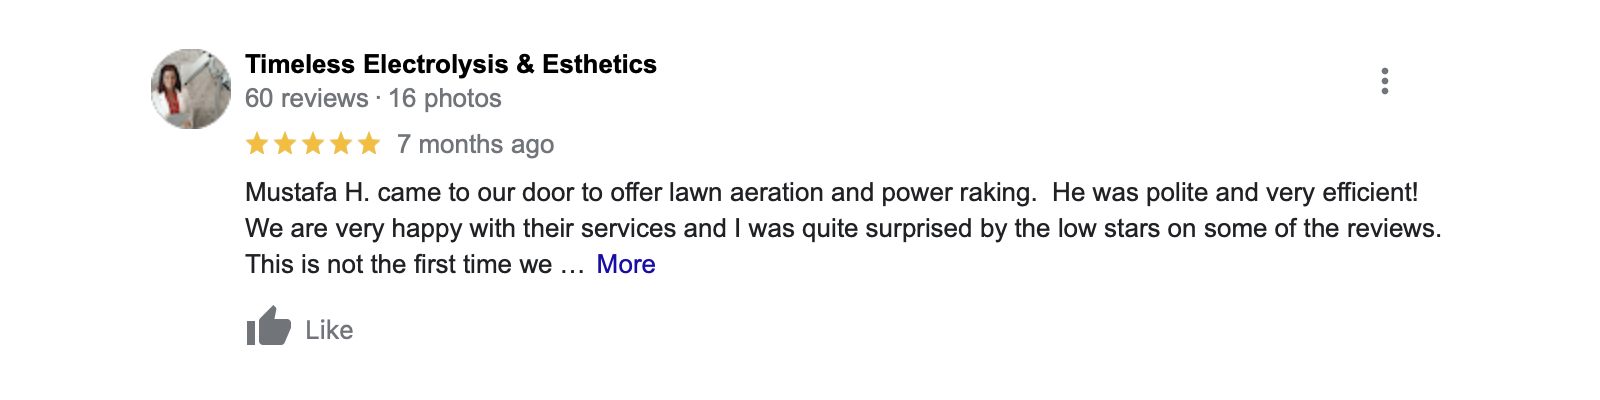
Task: Expand the review with the More link
Action: 626,264
